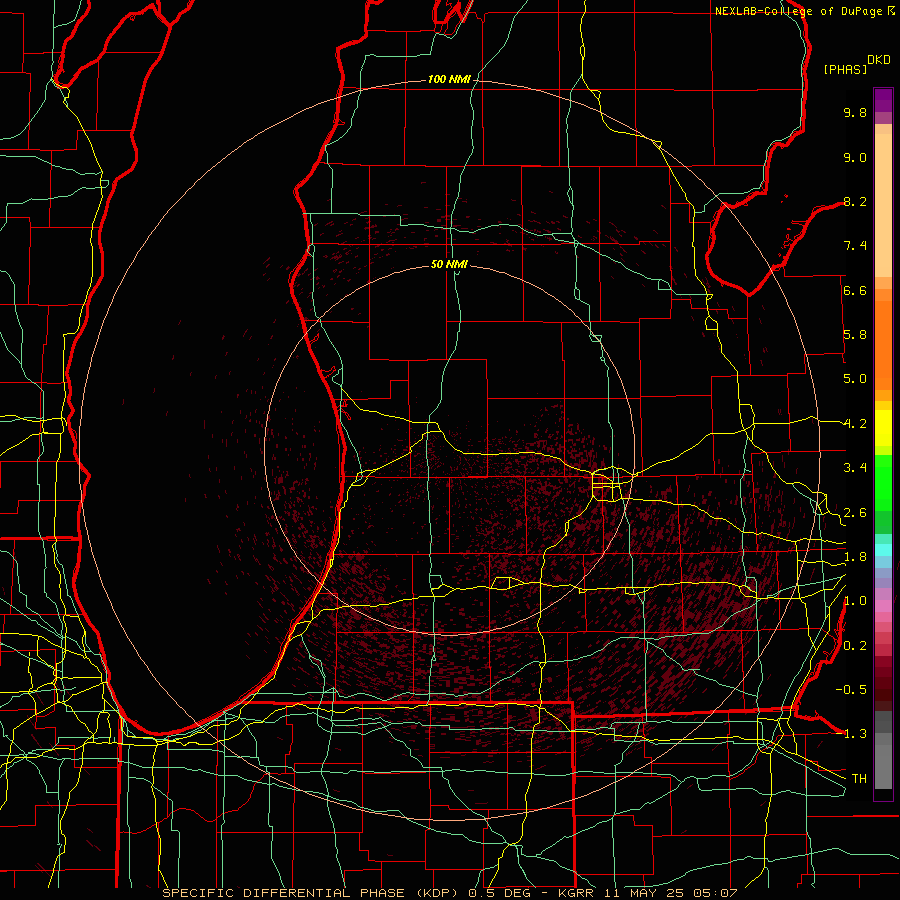Click the 3.4 scale value
Image resolution: width=900 pixels, height=900 pixels.
855,468
